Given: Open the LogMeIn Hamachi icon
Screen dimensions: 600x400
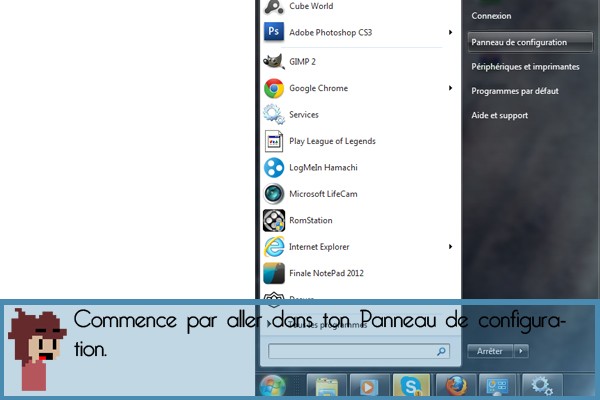Looking at the screenshot, I should click(274, 167).
